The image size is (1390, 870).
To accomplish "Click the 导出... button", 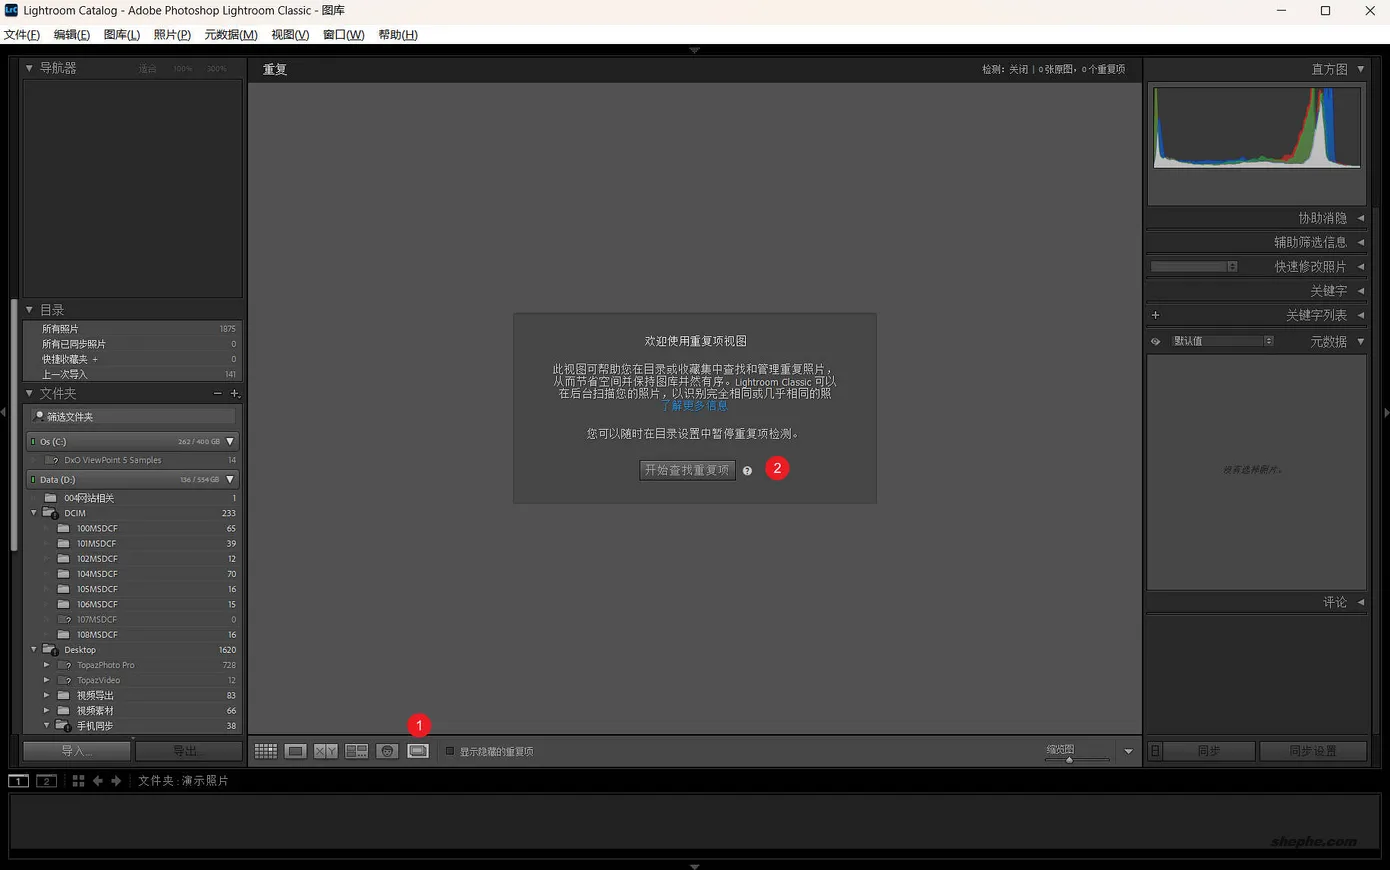I will [x=188, y=751].
